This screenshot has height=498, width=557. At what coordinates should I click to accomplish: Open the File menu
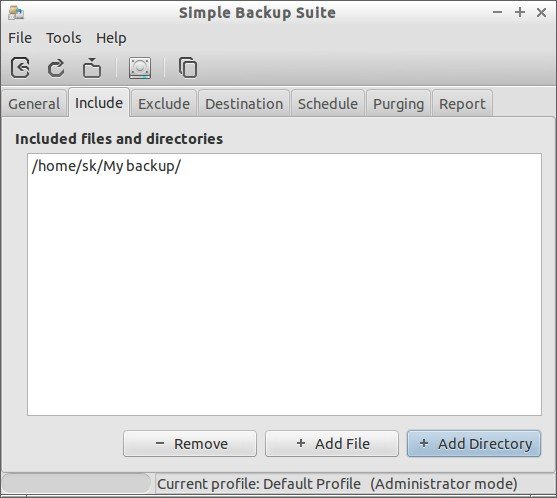click(20, 38)
